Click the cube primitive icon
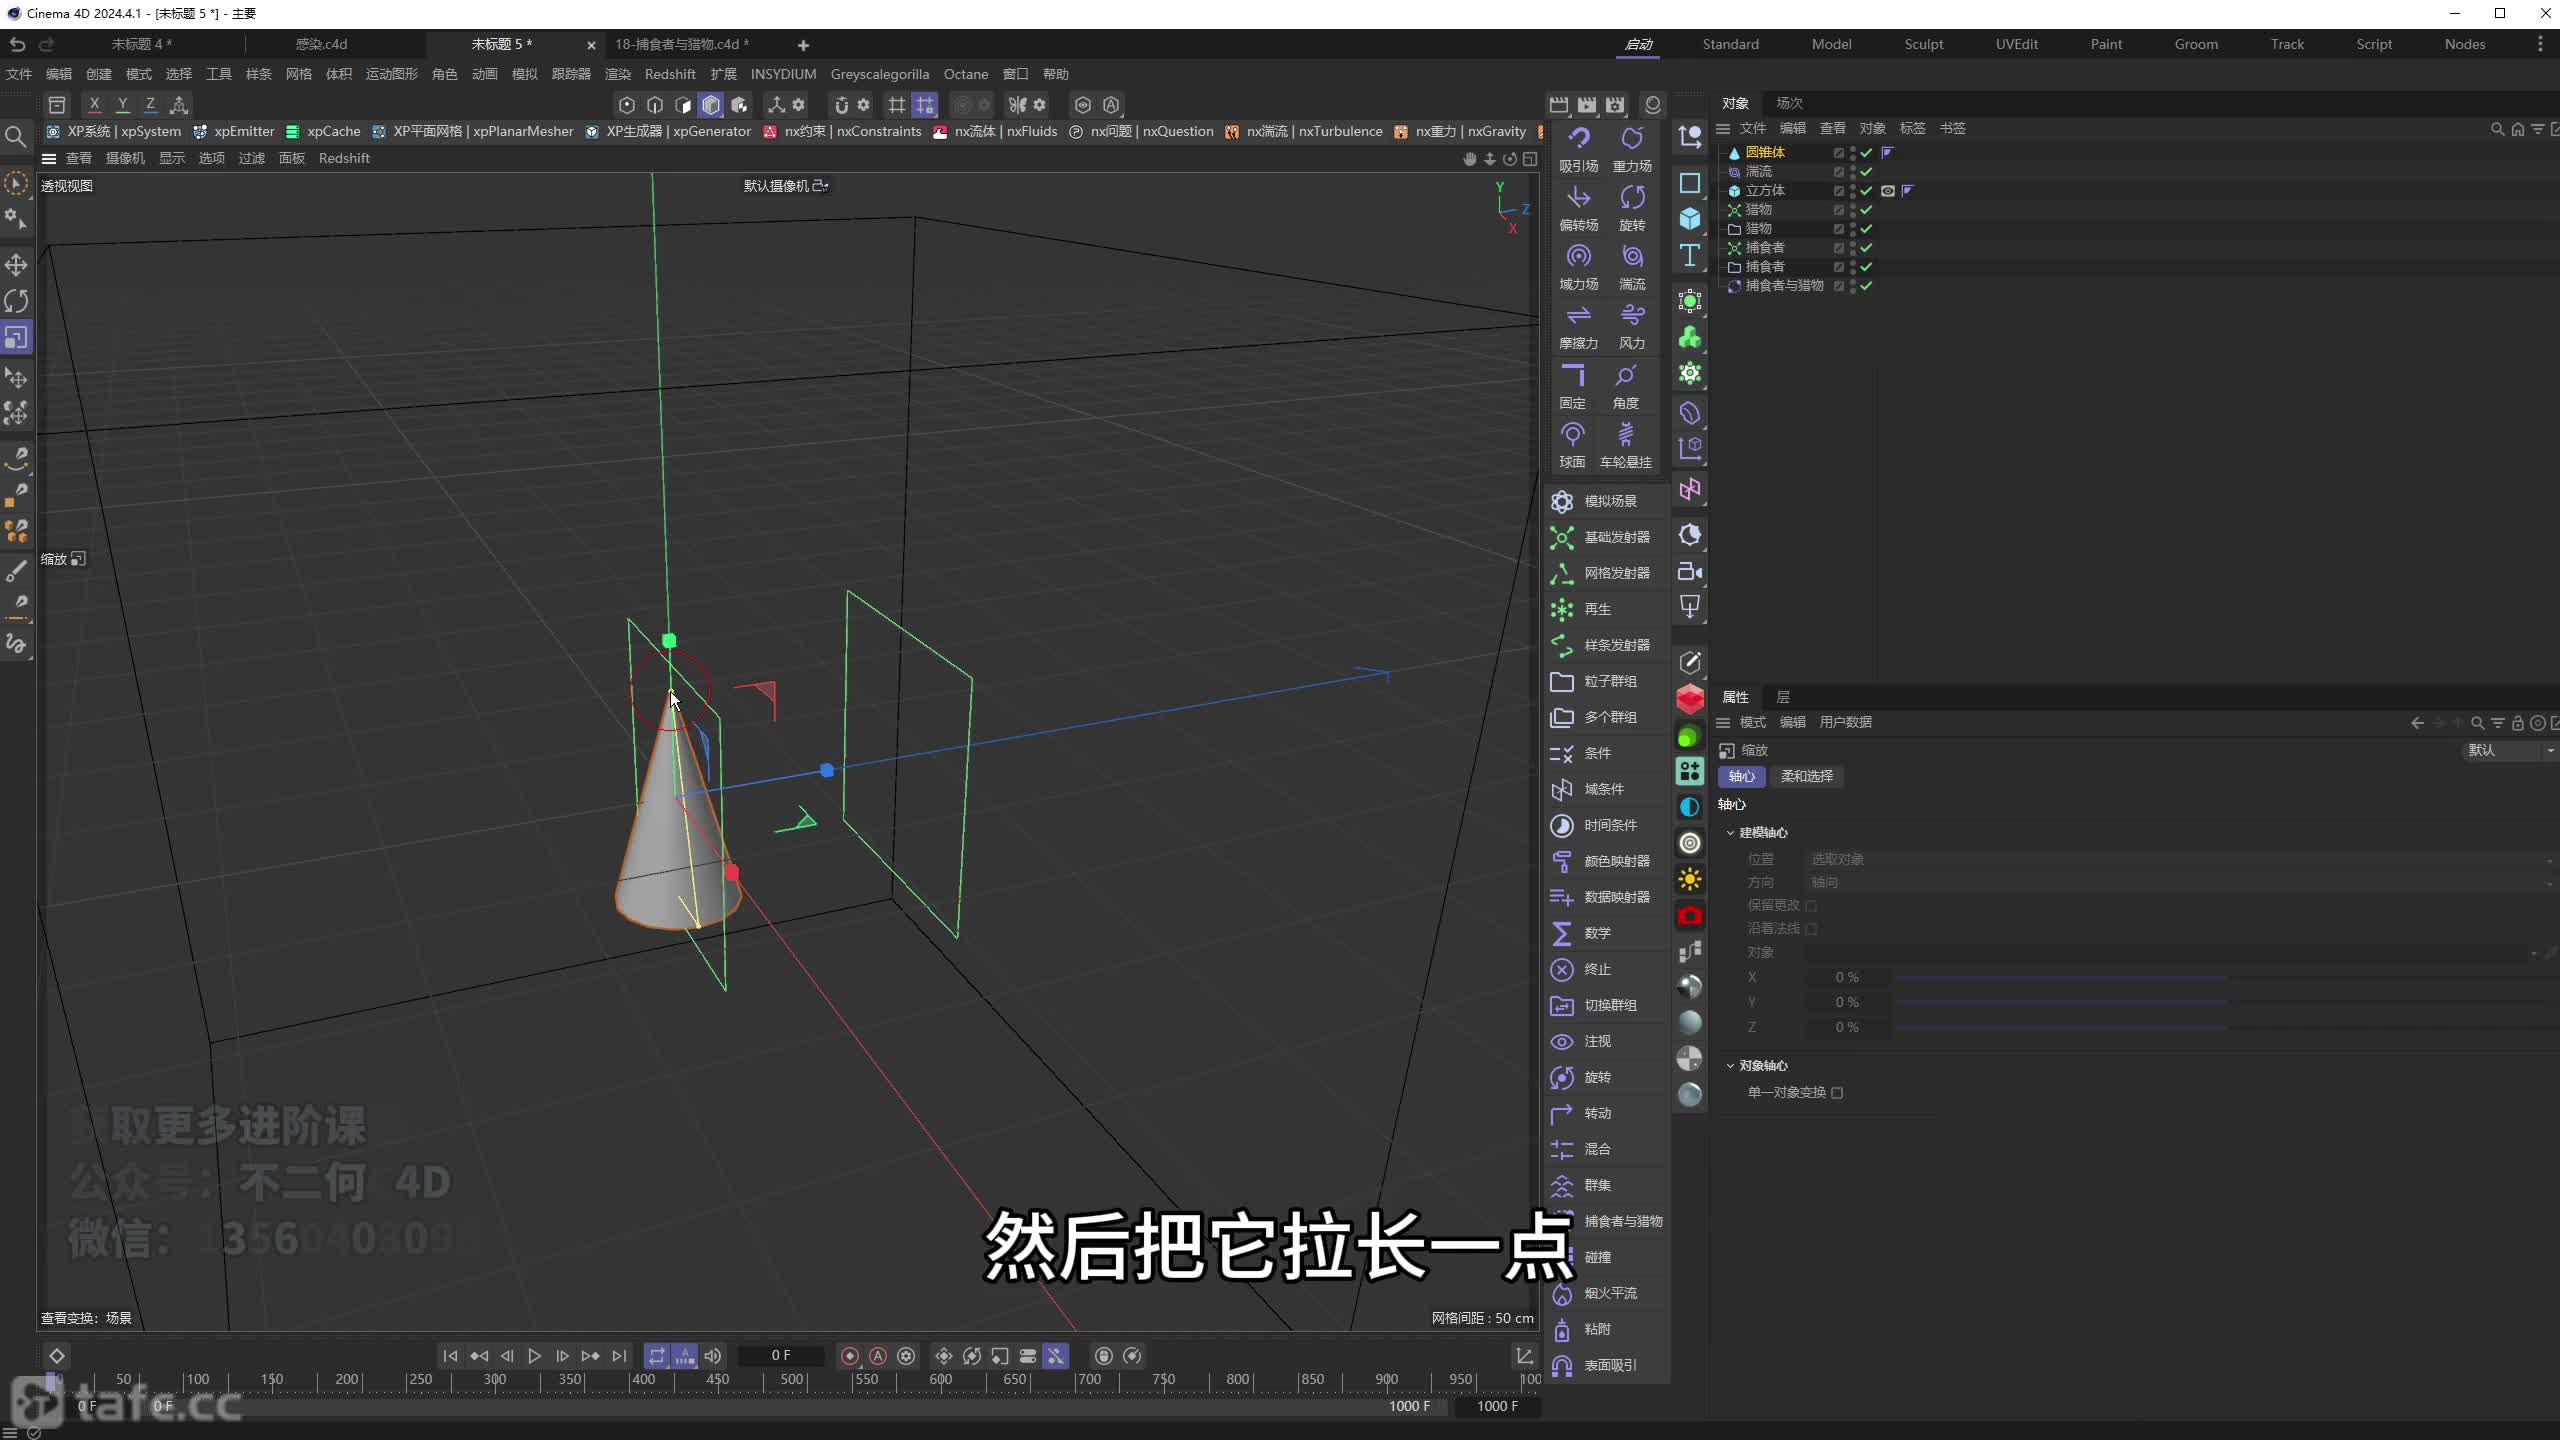The height and width of the screenshot is (1440, 2560). (x=1690, y=219)
